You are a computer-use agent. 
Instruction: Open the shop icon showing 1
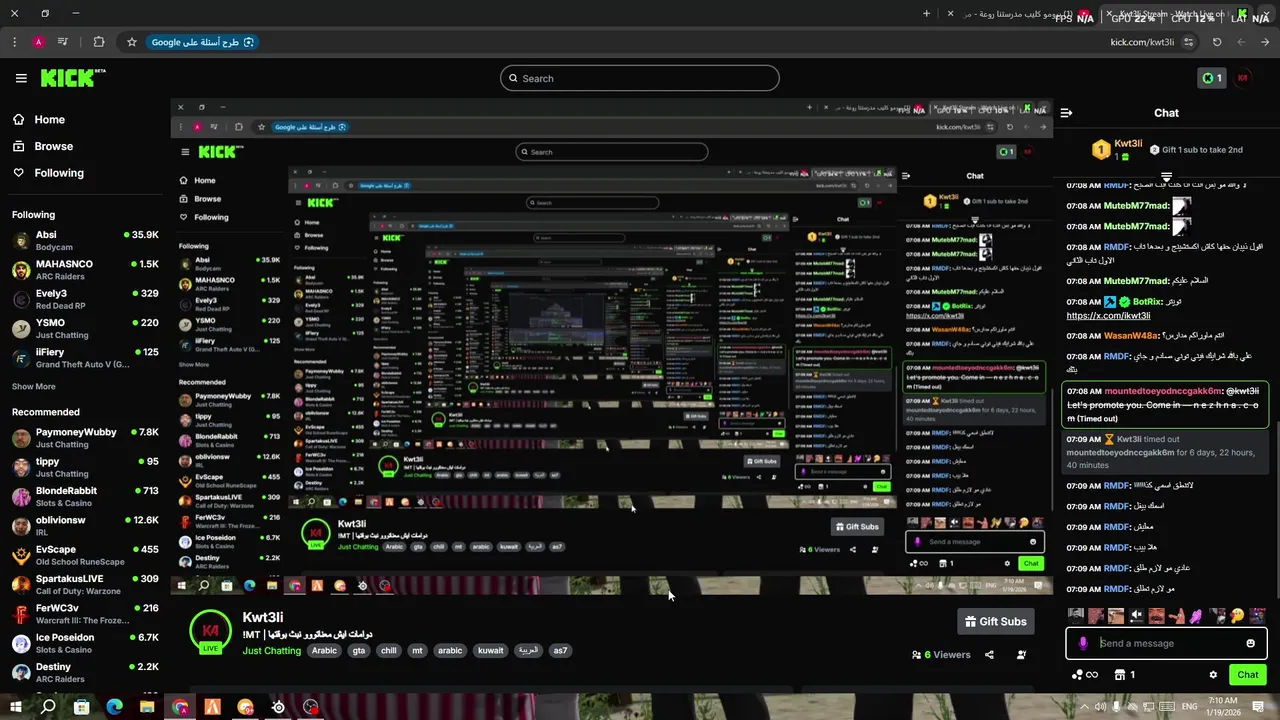[x=1125, y=675]
